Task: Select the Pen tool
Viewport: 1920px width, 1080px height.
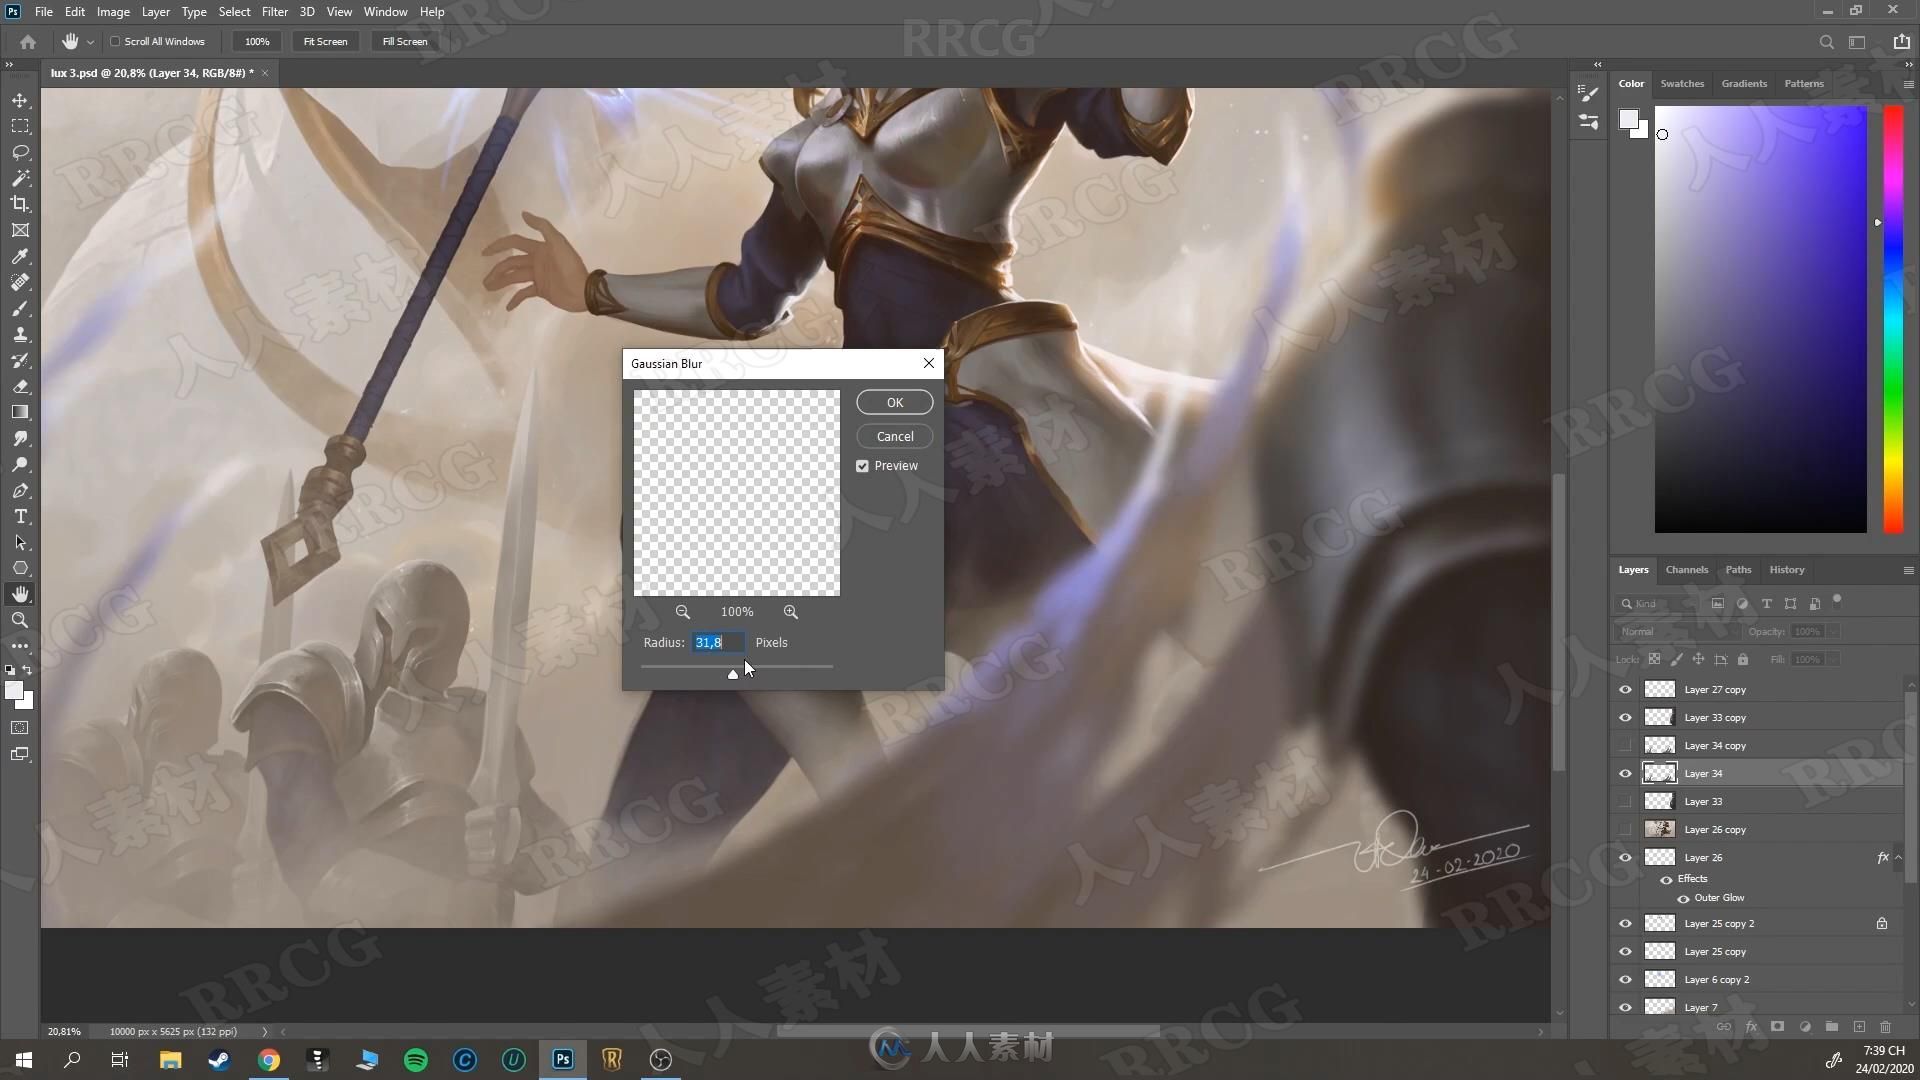Action: [20, 490]
